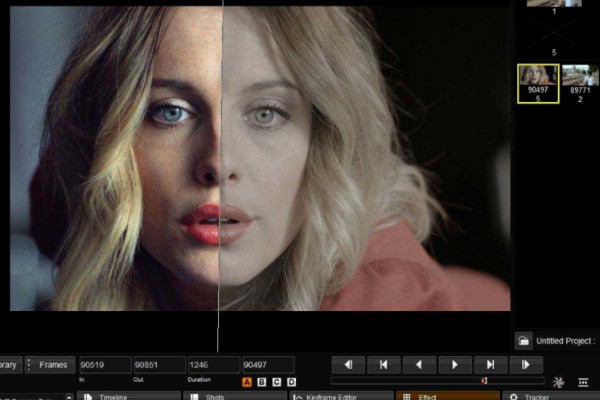The height and width of the screenshot is (400, 600).
Task: Select grade version A
Action: pyautogui.click(x=247, y=382)
